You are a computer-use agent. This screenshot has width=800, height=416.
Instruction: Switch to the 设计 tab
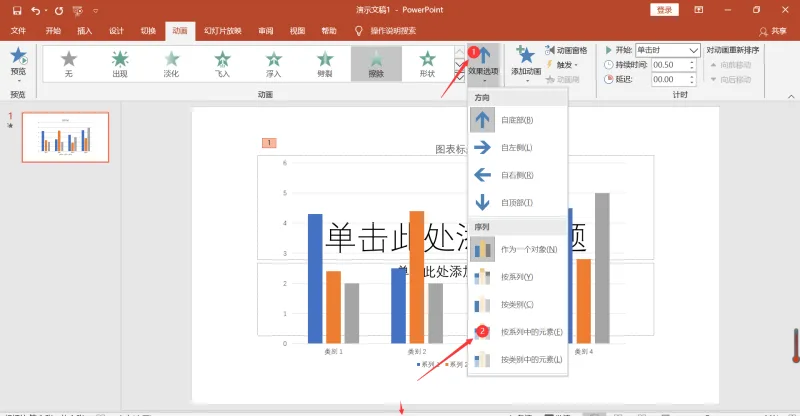coord(116,31)
